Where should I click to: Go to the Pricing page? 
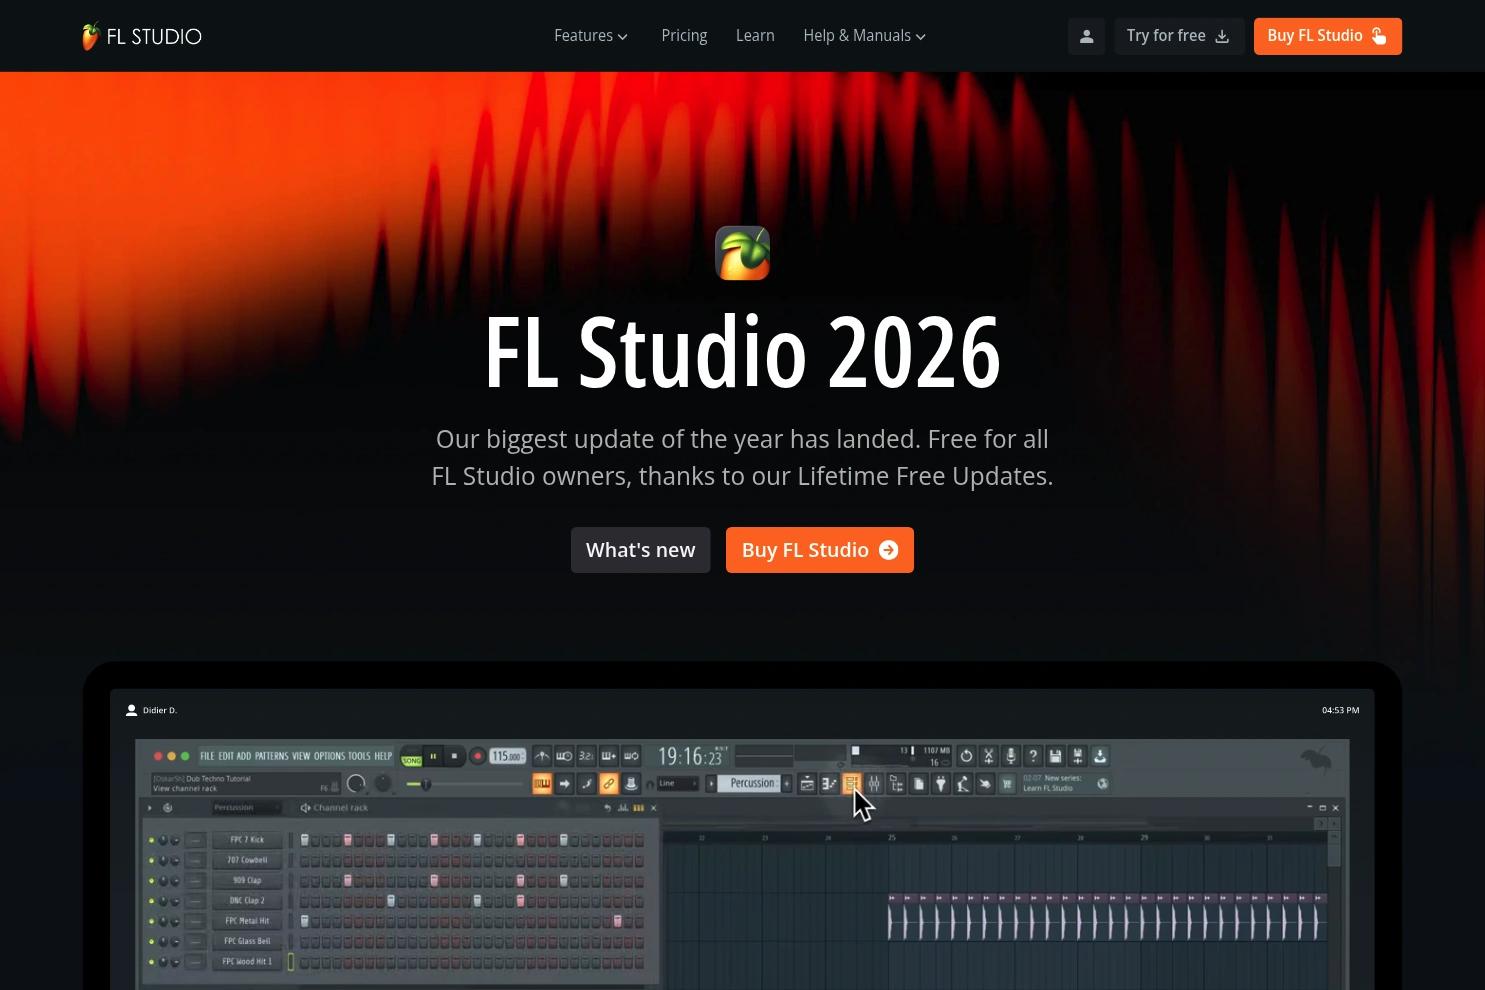click(684, 36)
